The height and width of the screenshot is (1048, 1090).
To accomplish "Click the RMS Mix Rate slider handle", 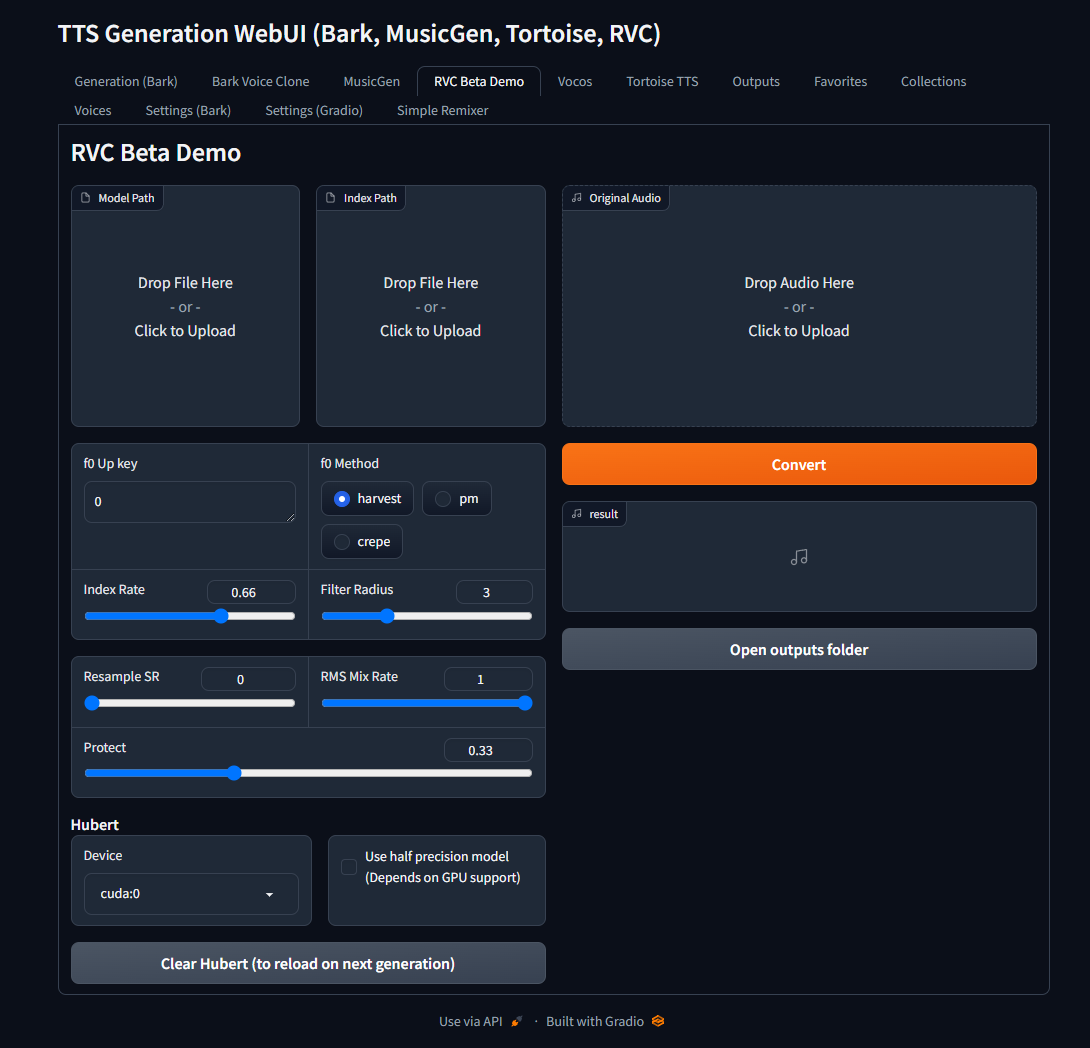I will pyautogui.click(x=526, y=703).
